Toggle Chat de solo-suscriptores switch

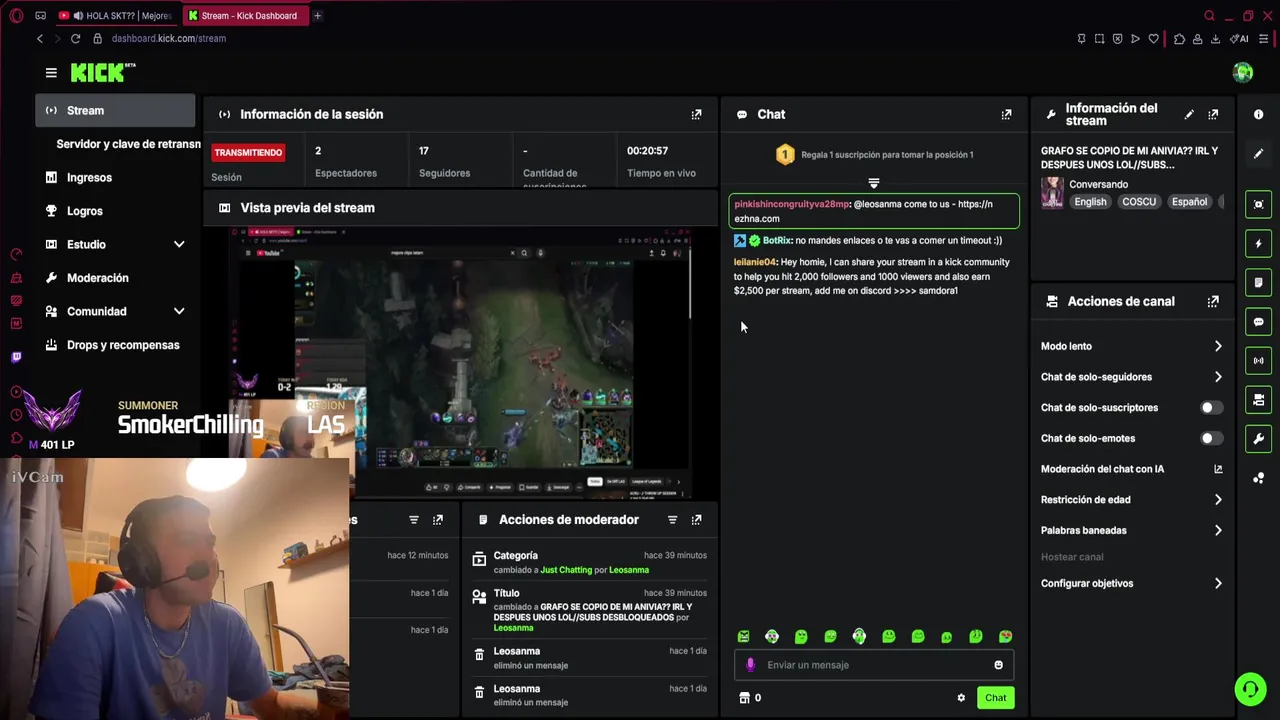click(x=1211, y=408)
